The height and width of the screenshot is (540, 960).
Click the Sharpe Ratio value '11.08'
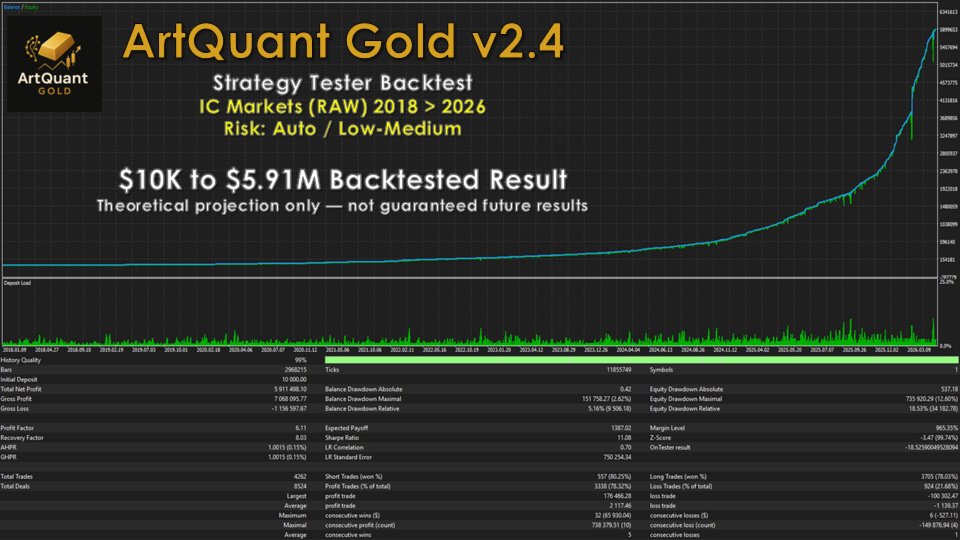624,438
